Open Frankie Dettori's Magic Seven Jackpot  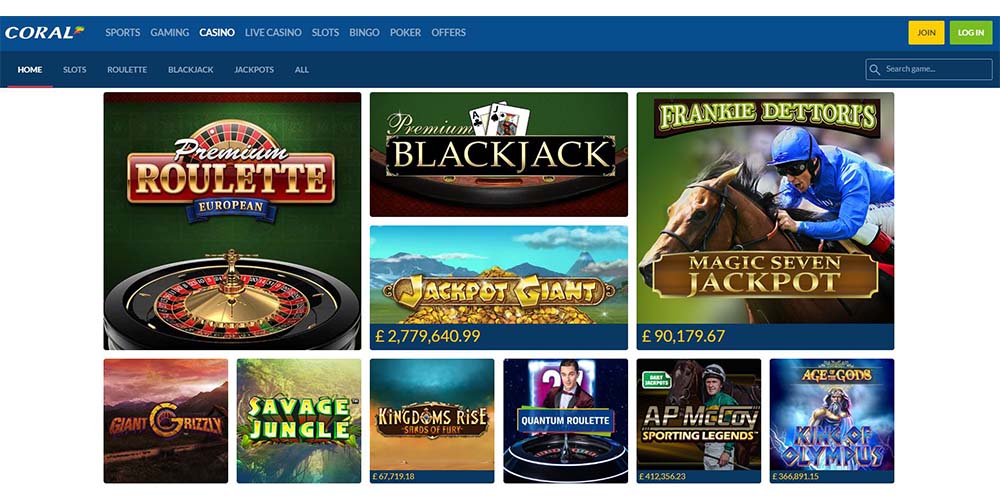tap(765, 221)
